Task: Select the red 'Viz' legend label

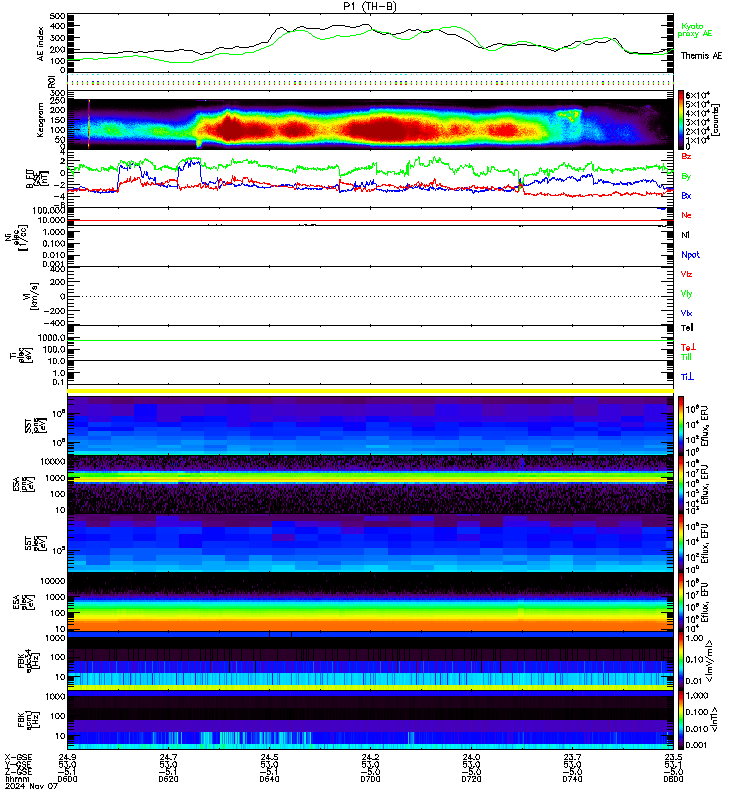Action: (686, 274)
